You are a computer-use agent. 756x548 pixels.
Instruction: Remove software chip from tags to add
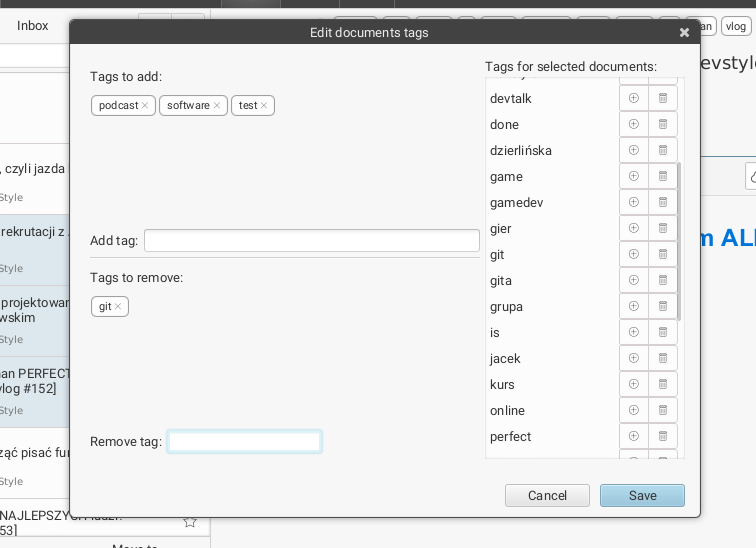(217, 106)
